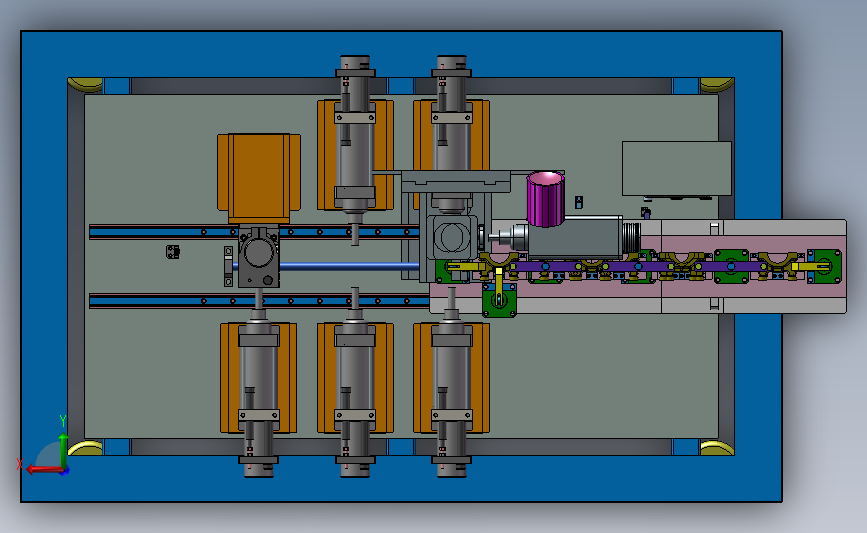Select the central gray housing with circular bore
867x533 pixels.
[x=452, y=238]
